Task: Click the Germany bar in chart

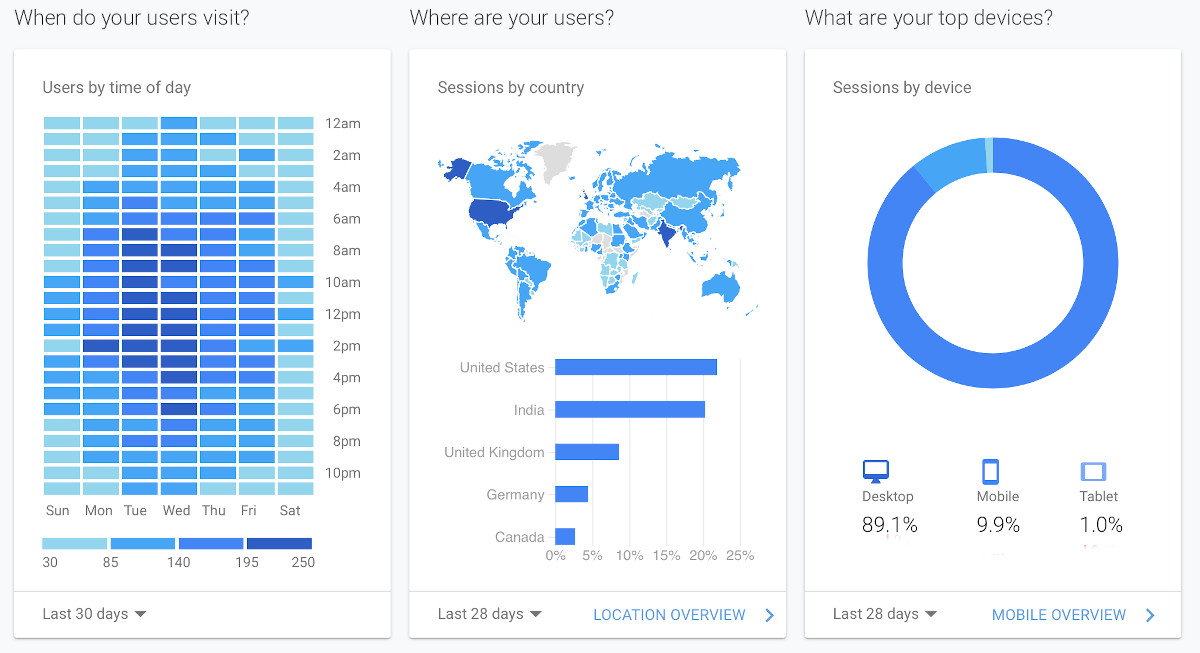Action: 571,494
